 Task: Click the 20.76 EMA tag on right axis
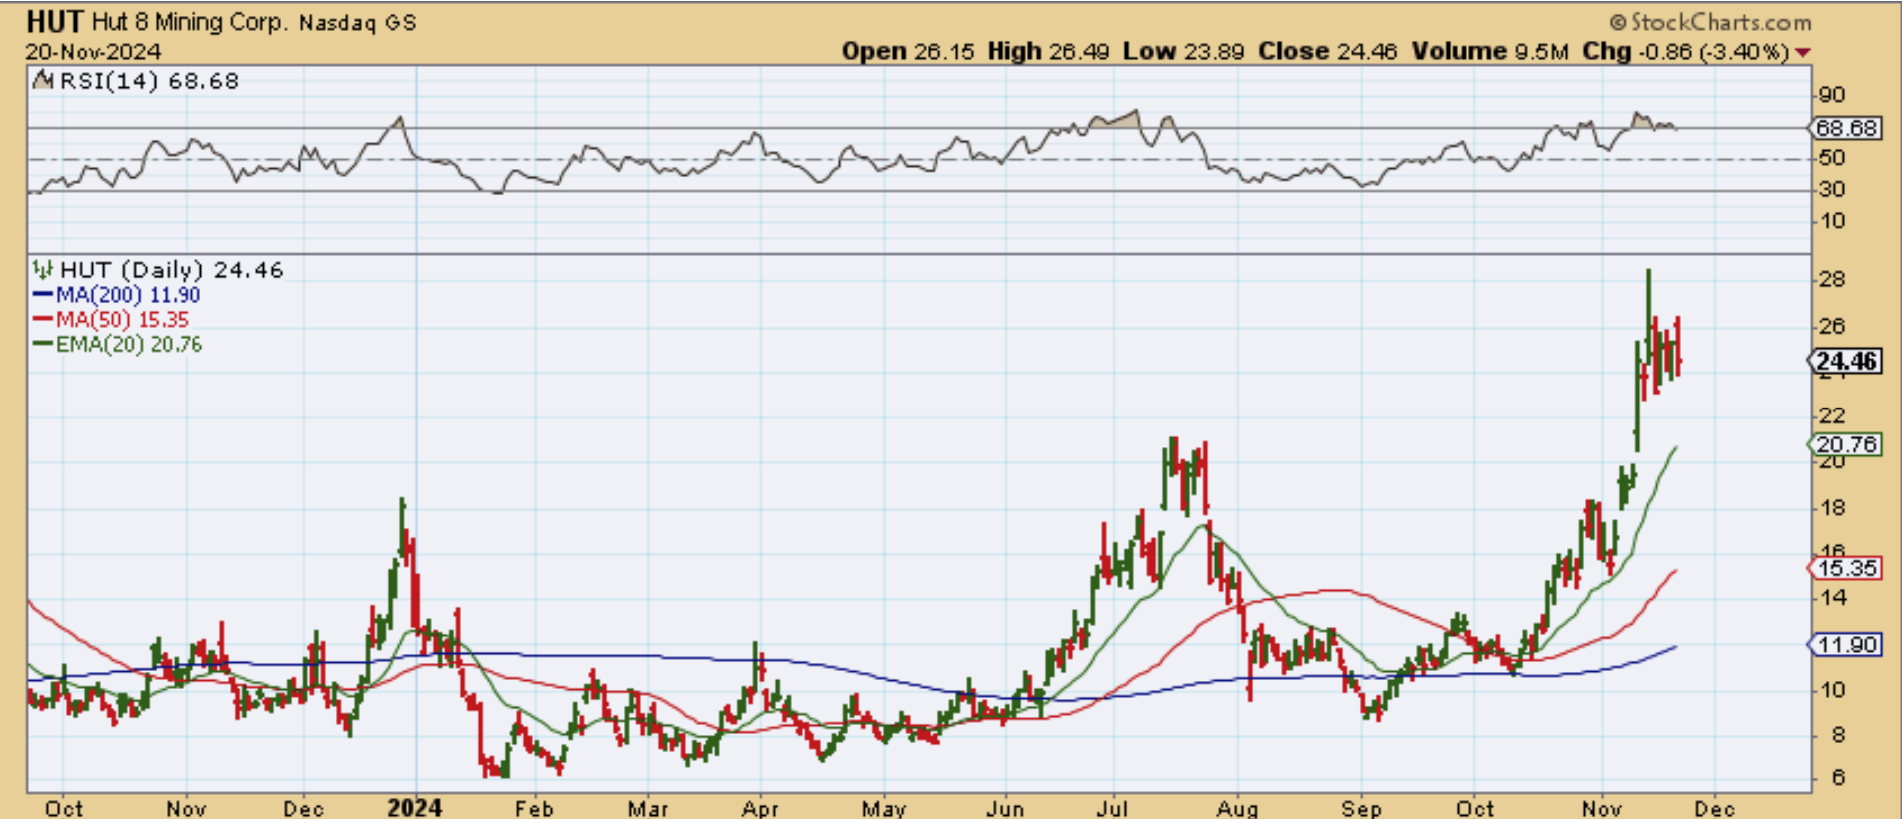1845,444
